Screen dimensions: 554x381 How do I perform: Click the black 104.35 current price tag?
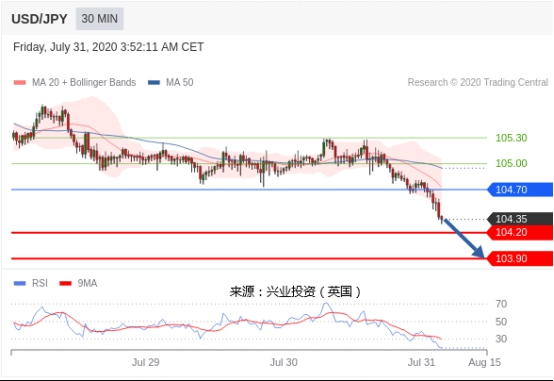[520, 219]
